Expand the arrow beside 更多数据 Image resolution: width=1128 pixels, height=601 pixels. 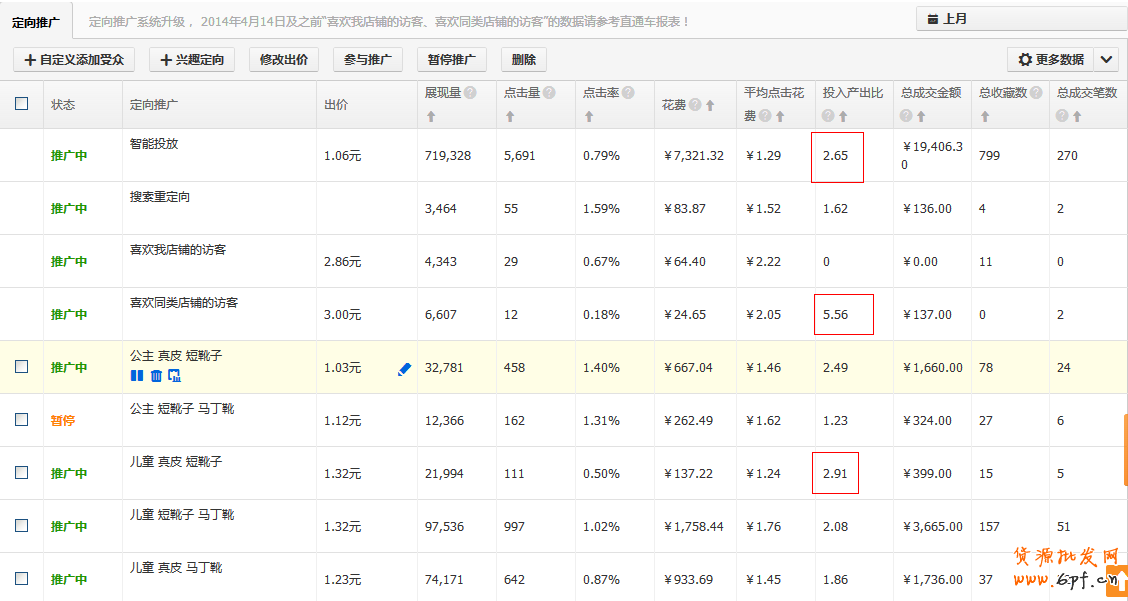(x=1106, y=60)
